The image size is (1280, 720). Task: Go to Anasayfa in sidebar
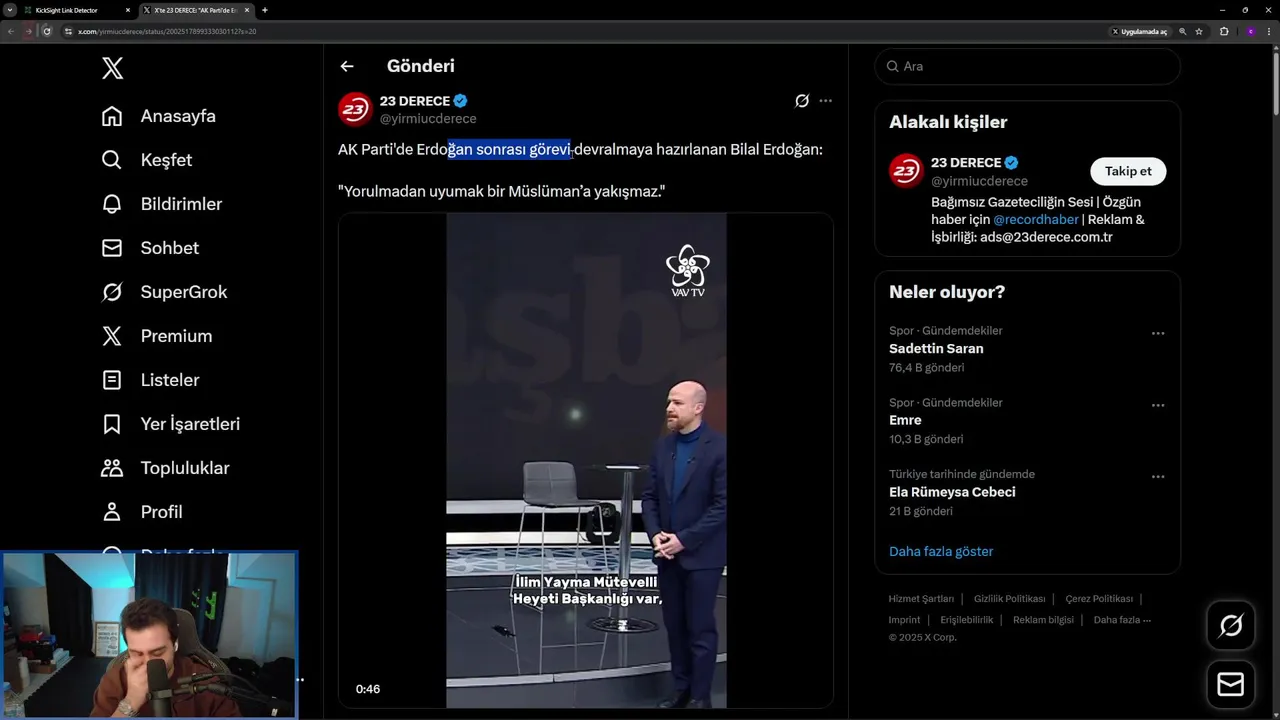[x=159, y=116]
